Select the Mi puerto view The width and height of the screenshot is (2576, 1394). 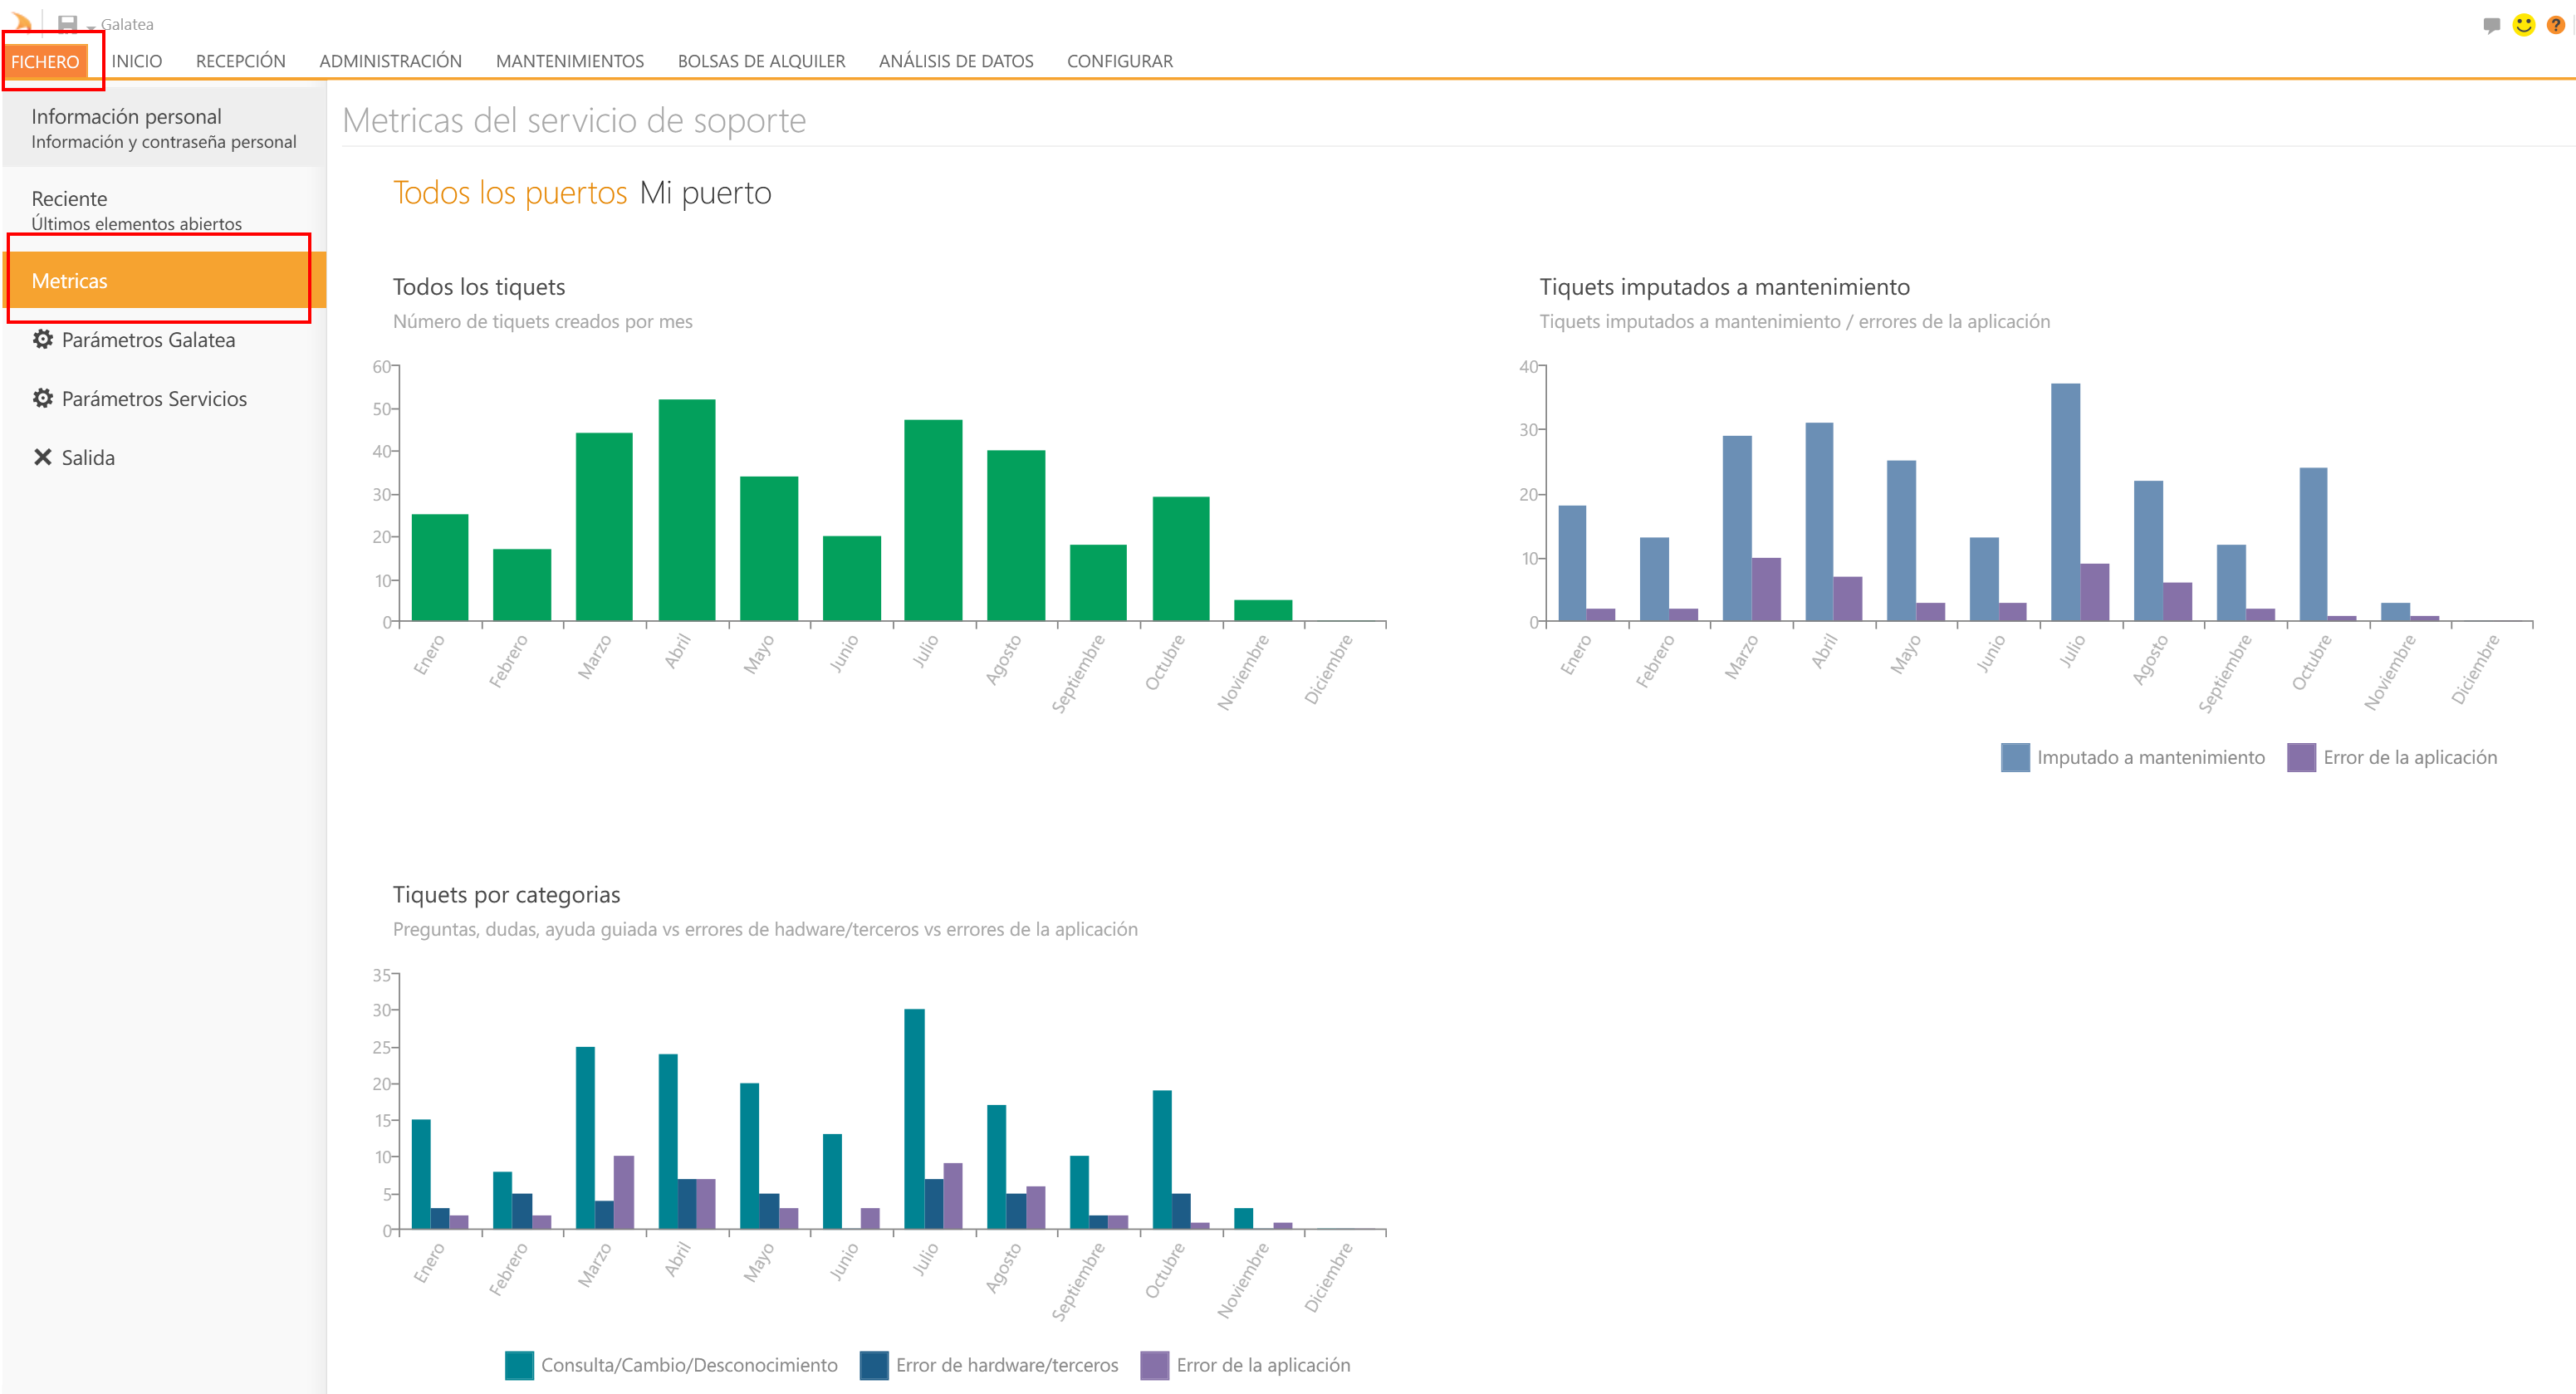point(705,192)
